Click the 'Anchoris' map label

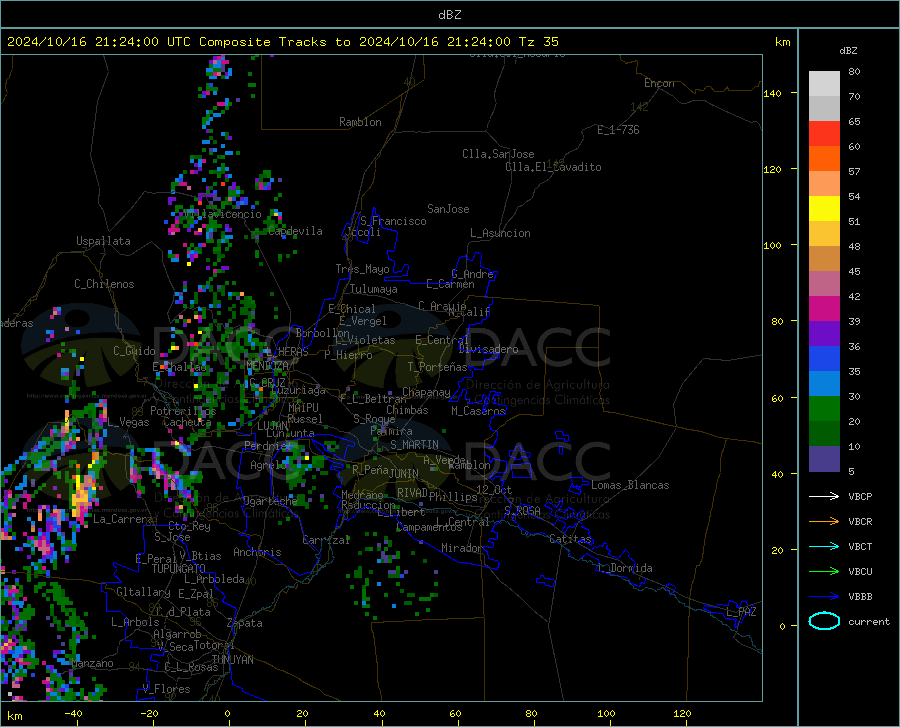click(257, 552)
